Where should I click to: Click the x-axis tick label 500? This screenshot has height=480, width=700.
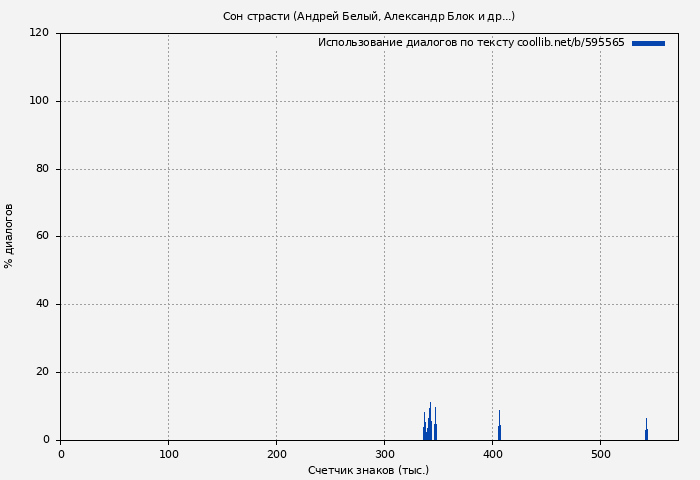[x=600, y=454]
